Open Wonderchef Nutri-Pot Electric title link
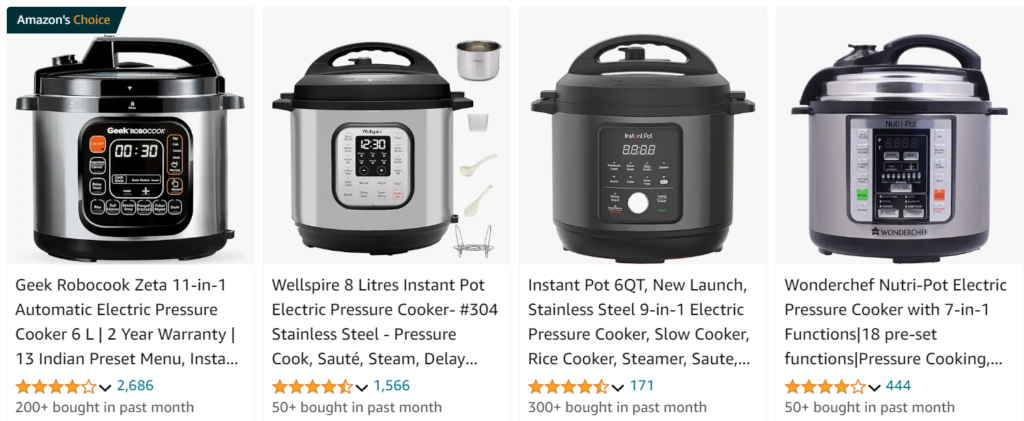Viewport: 1024px width, 421px height. click(896, 322)
